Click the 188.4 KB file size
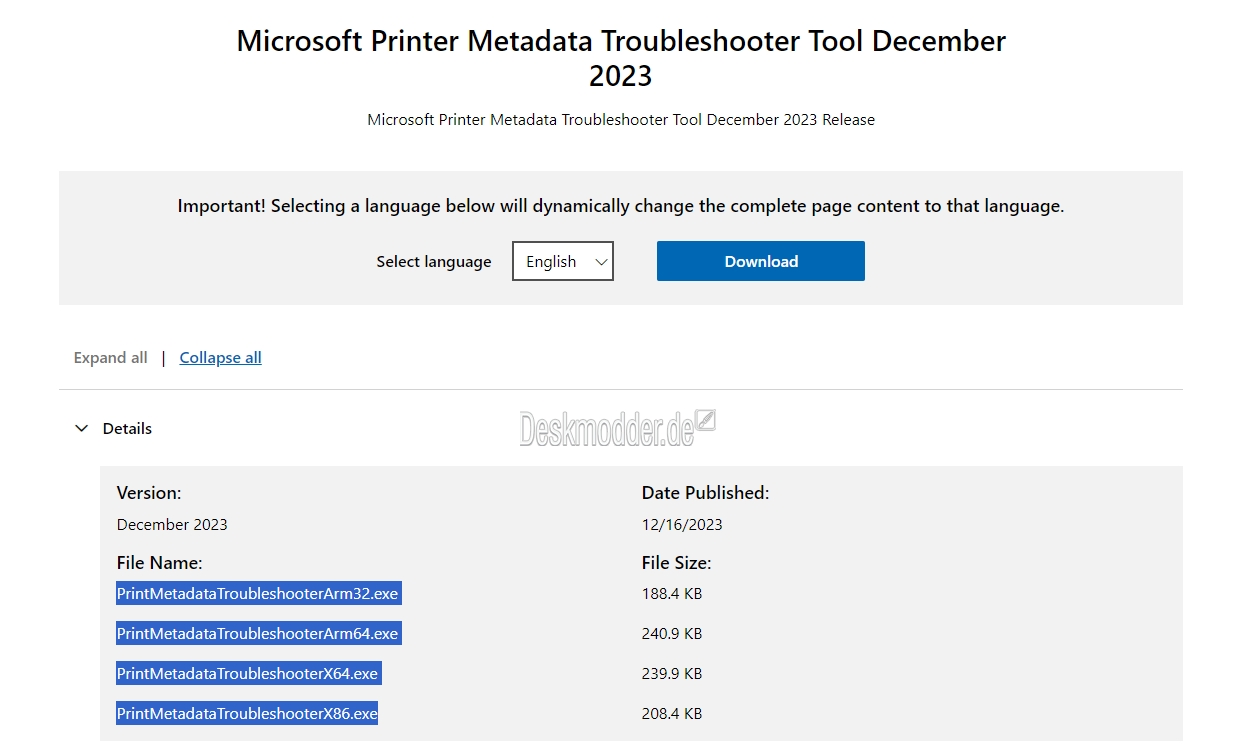 pyautogui.click(x=672, y=593)
